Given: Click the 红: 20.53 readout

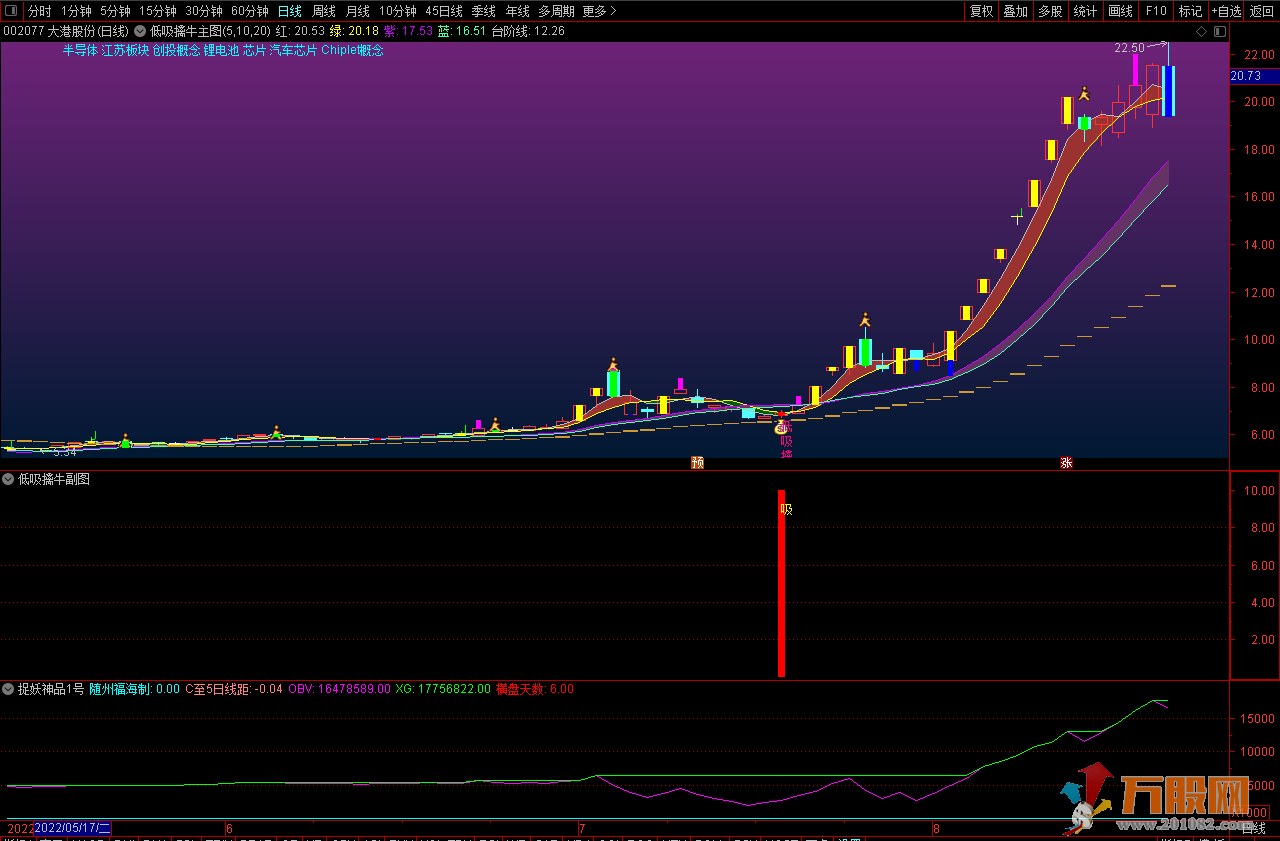Looking at the screenshot, I should (x=300, y=31).
